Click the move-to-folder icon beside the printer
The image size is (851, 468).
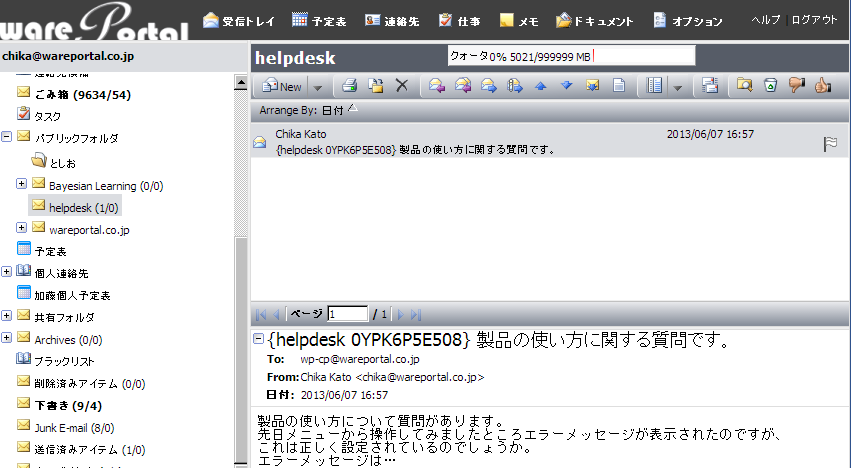coord(376,85)
